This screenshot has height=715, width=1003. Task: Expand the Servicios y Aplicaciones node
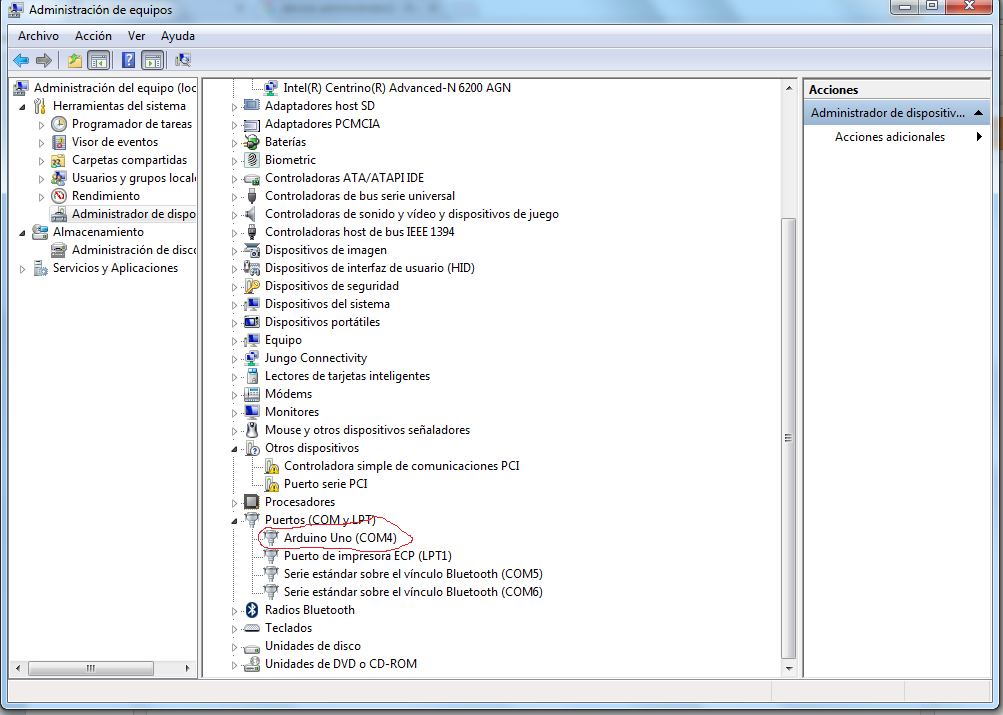(22, 269)
